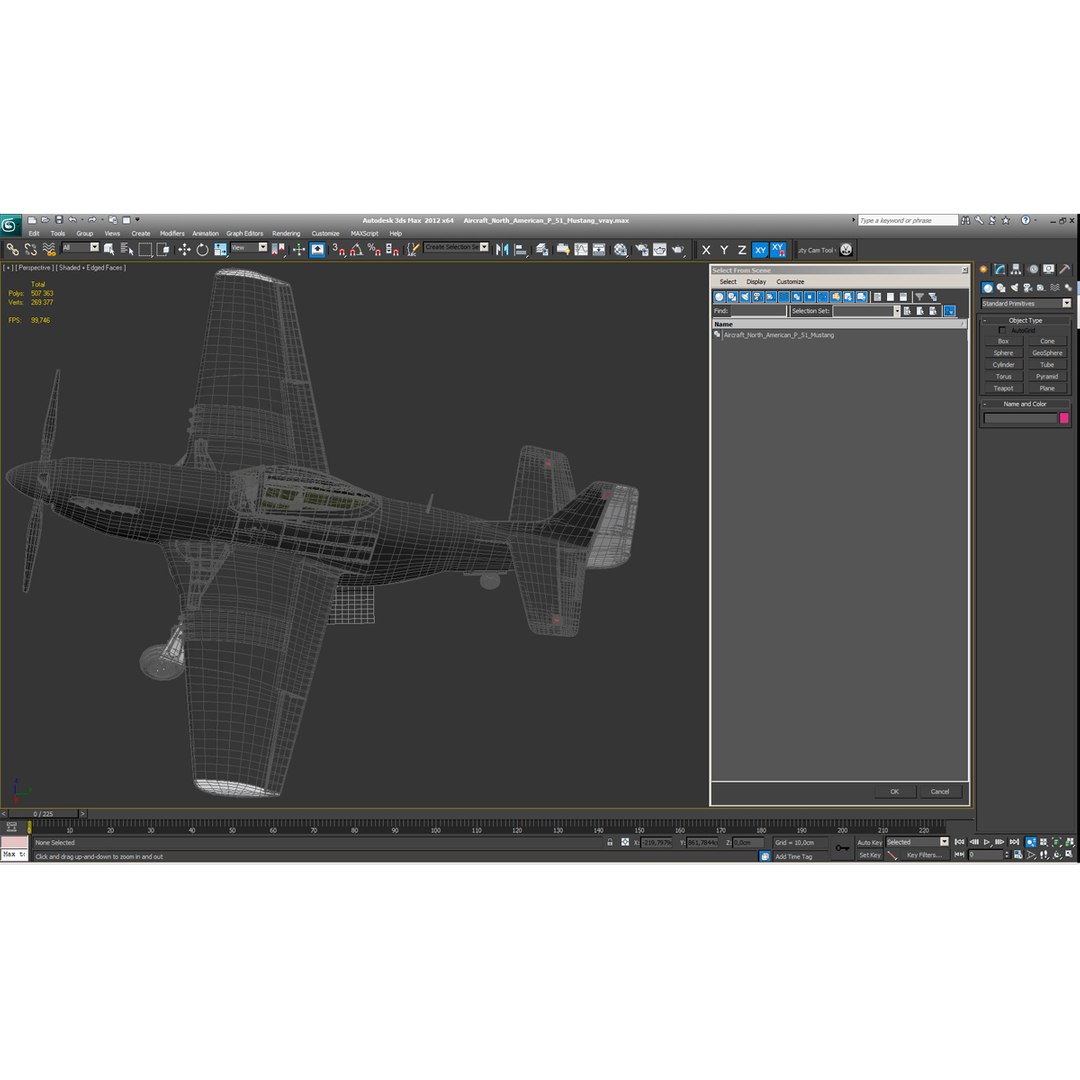Select the Select and Link tool
This screenshot has height=1080, width=1080.
(12, 249)
